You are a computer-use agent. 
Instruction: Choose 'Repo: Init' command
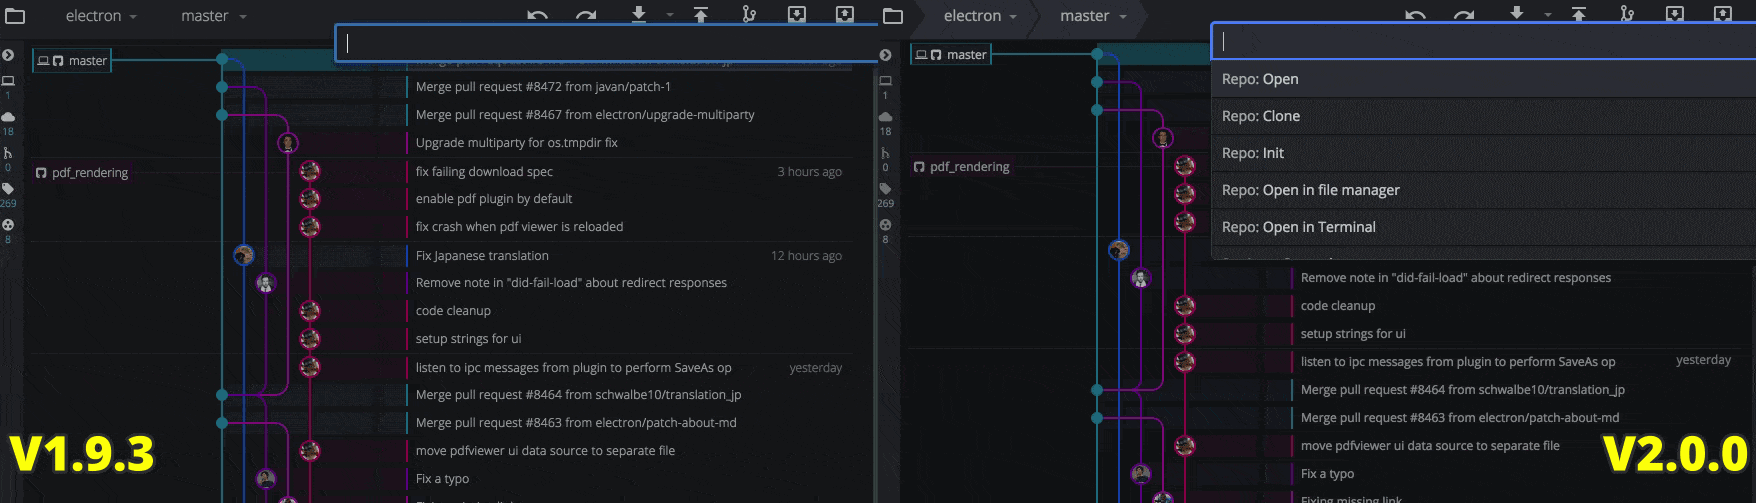[1483, 153]
